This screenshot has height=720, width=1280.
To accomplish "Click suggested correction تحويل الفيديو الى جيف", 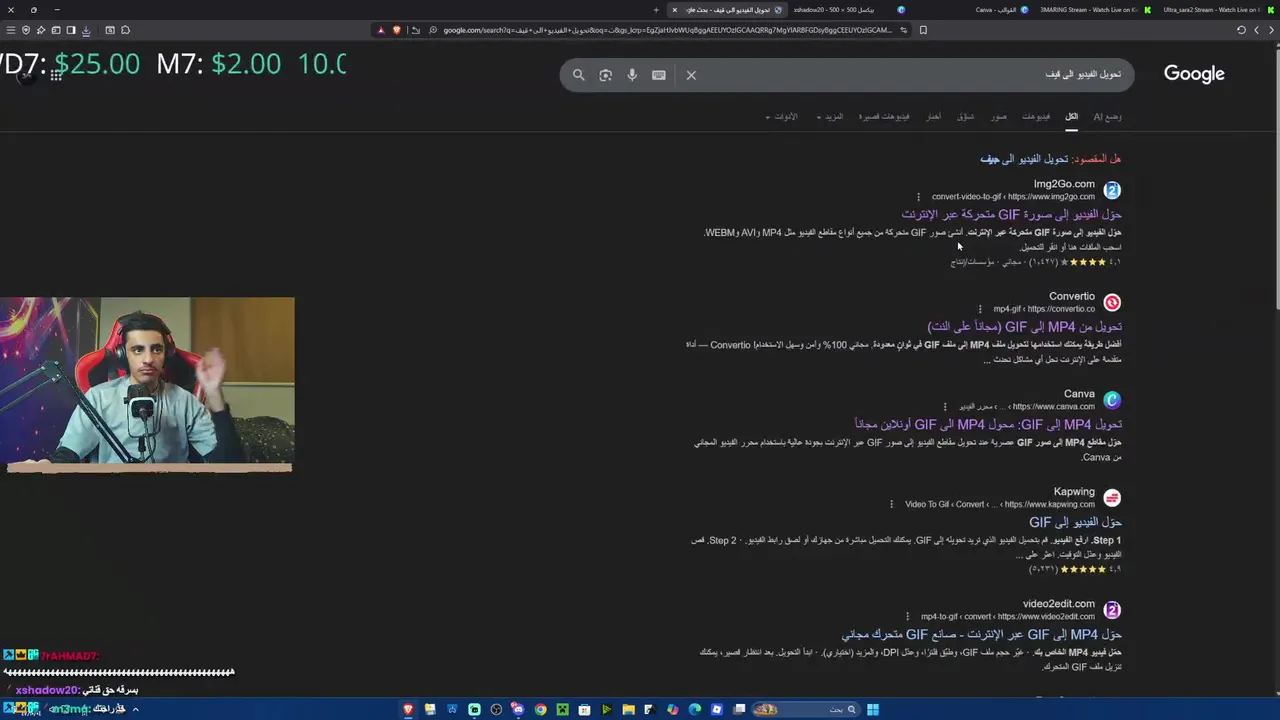I will 1024,159.
